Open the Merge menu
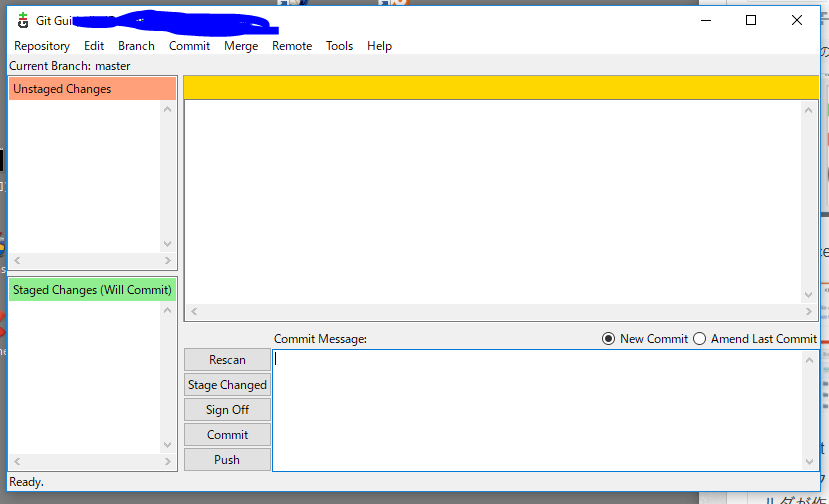 tap(241, 46)
